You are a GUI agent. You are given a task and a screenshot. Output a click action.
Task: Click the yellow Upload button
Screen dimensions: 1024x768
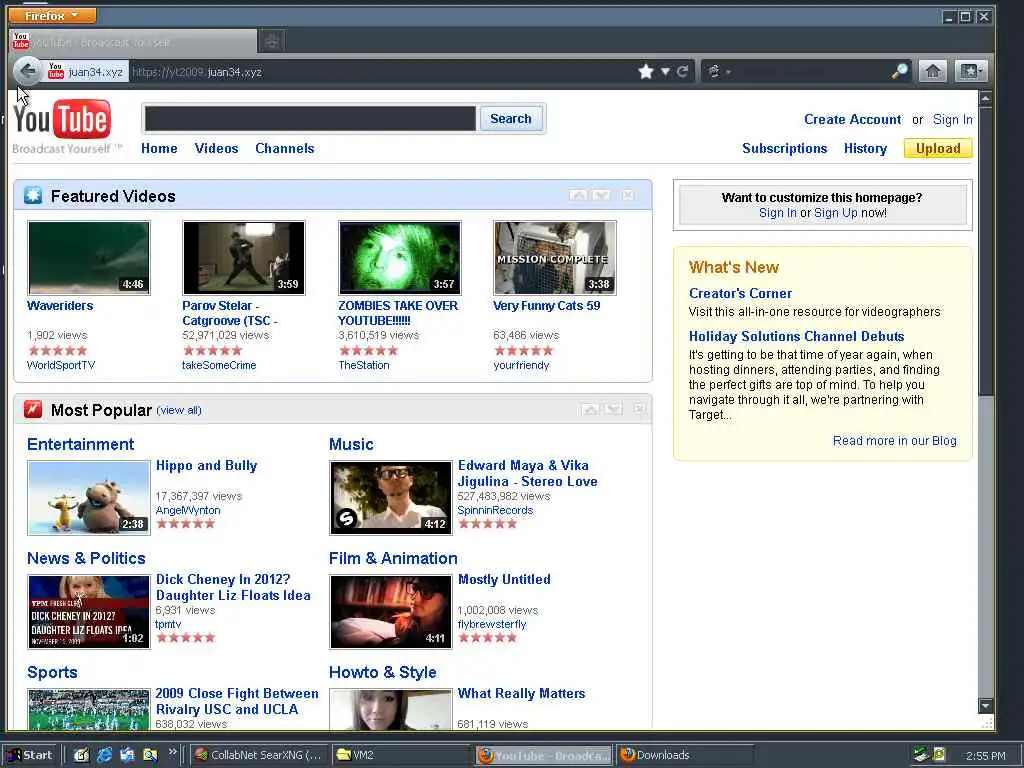[x=938, y=148]
